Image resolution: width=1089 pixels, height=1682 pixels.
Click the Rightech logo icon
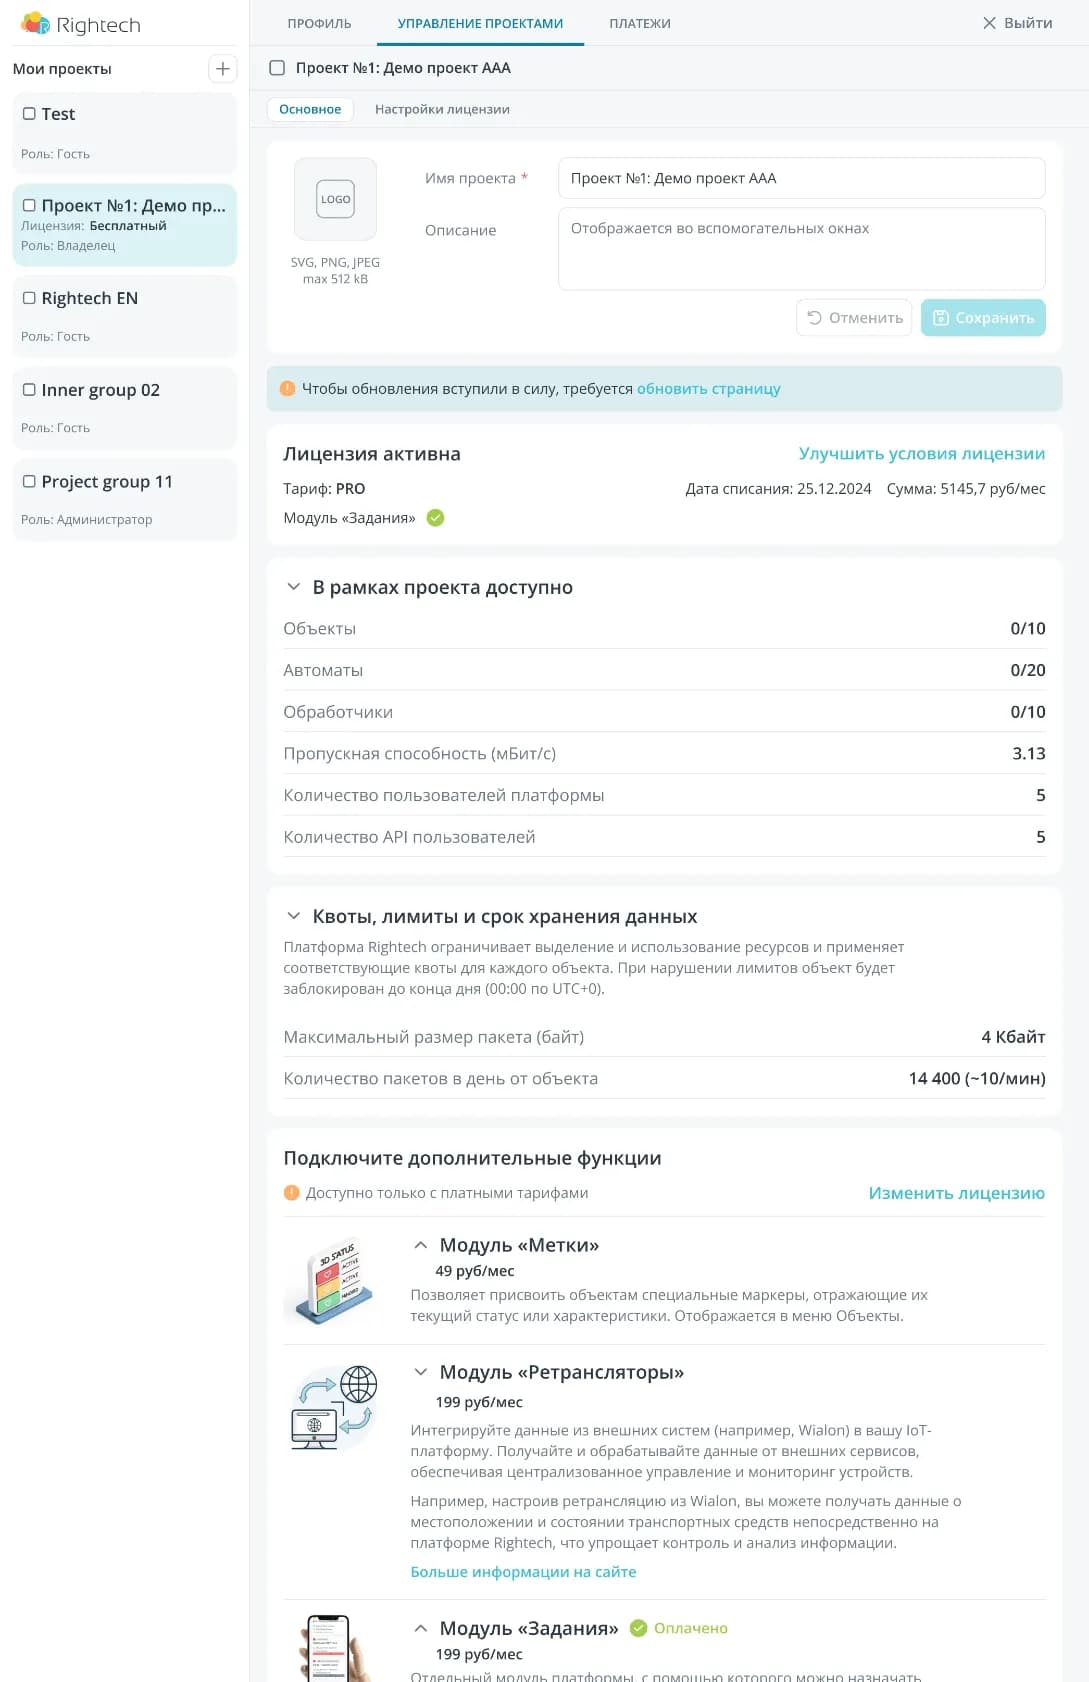click(35, 23)
